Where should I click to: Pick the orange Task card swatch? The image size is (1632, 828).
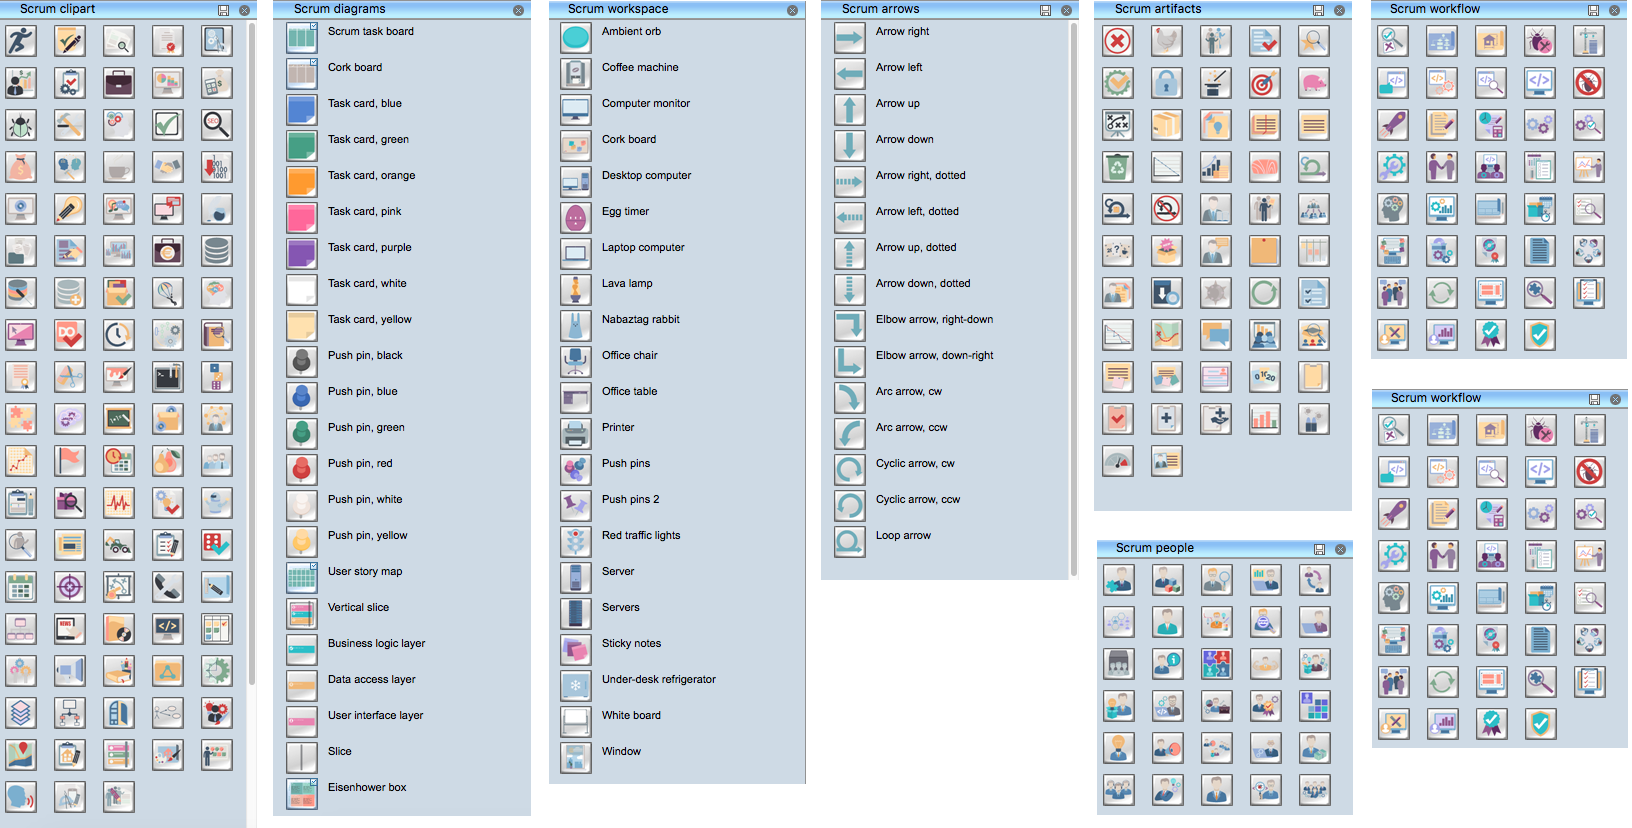click(302, 182)
